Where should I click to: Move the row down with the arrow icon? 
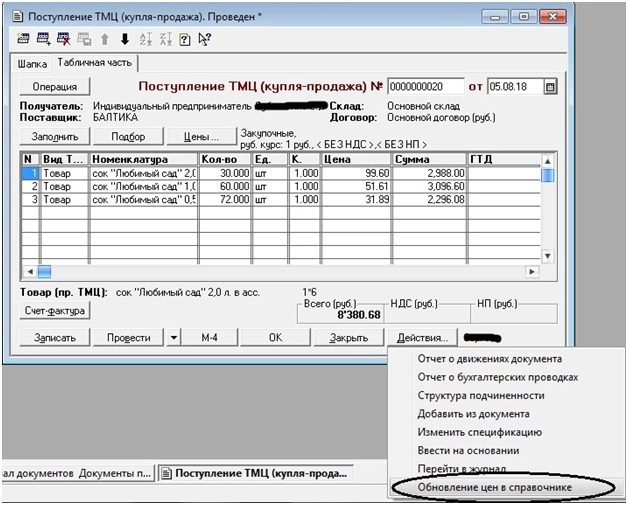(125, 40)
